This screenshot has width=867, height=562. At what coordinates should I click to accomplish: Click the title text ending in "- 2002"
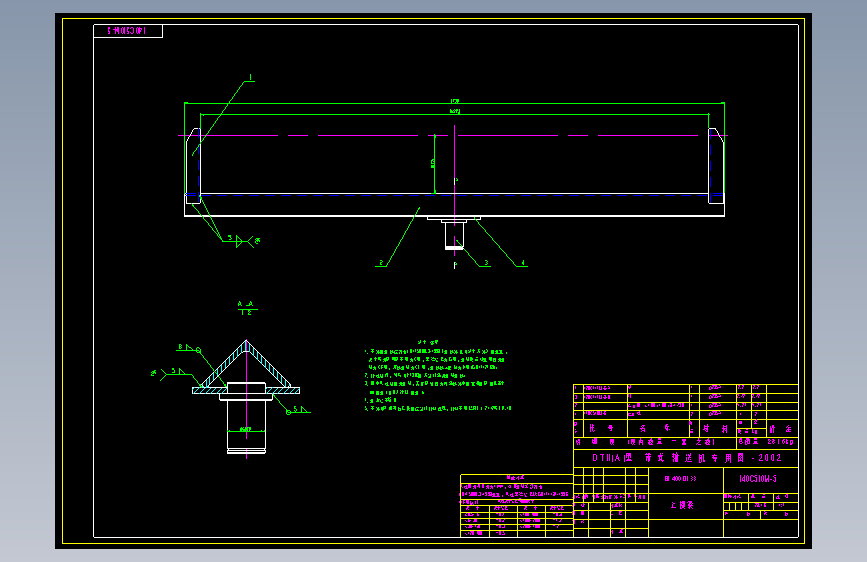point(687,458)
